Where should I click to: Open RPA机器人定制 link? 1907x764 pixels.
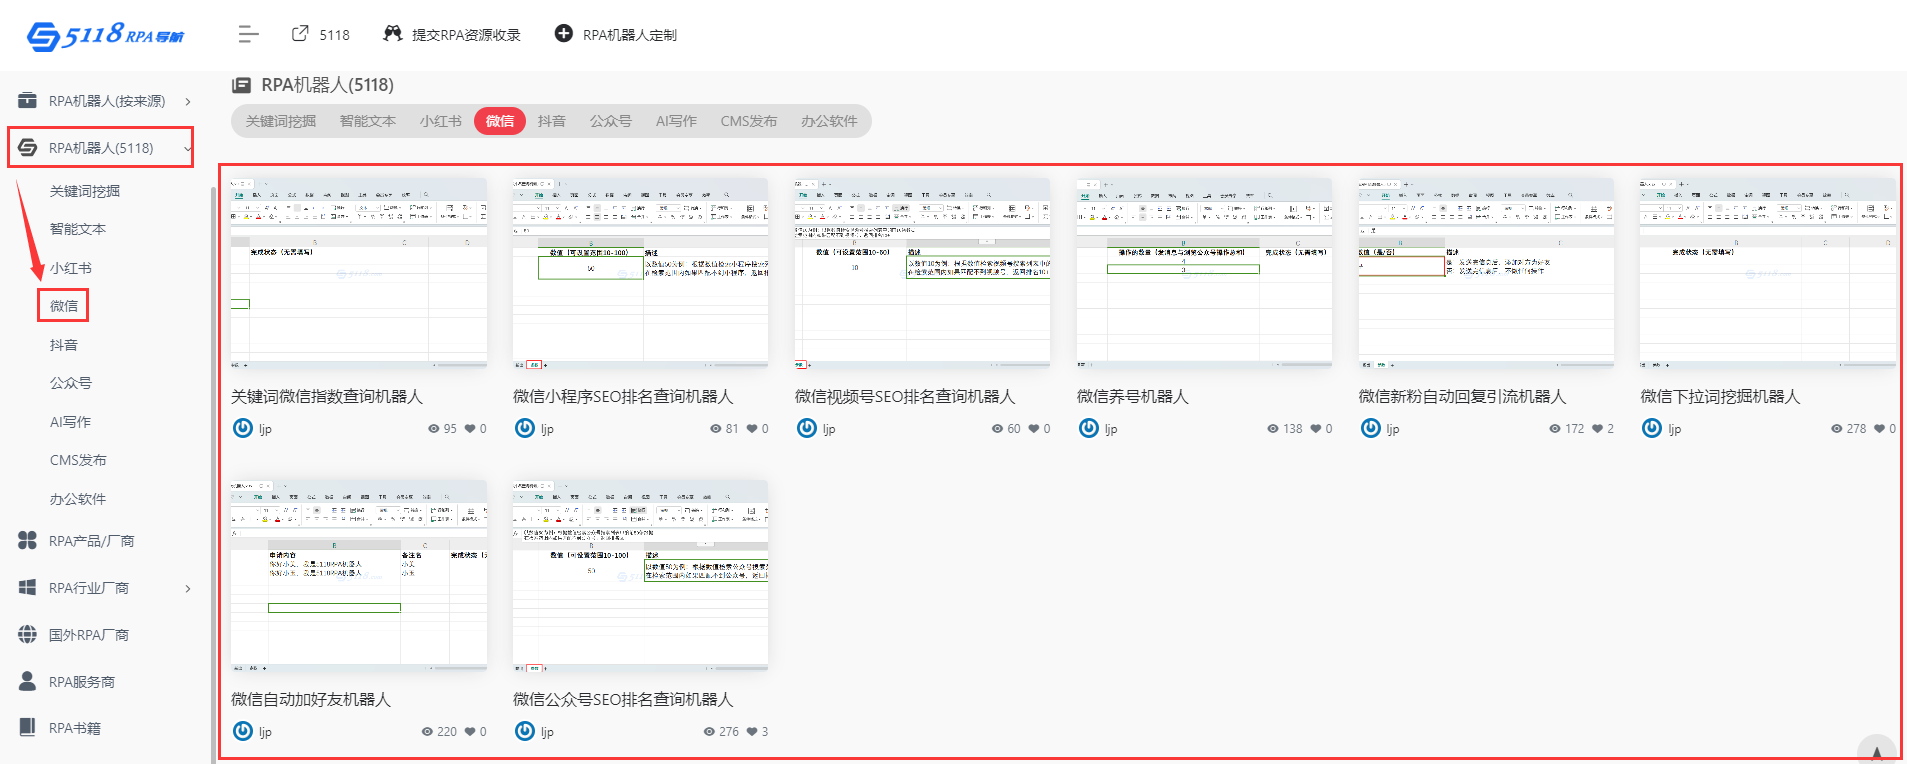tap(616, 34)
